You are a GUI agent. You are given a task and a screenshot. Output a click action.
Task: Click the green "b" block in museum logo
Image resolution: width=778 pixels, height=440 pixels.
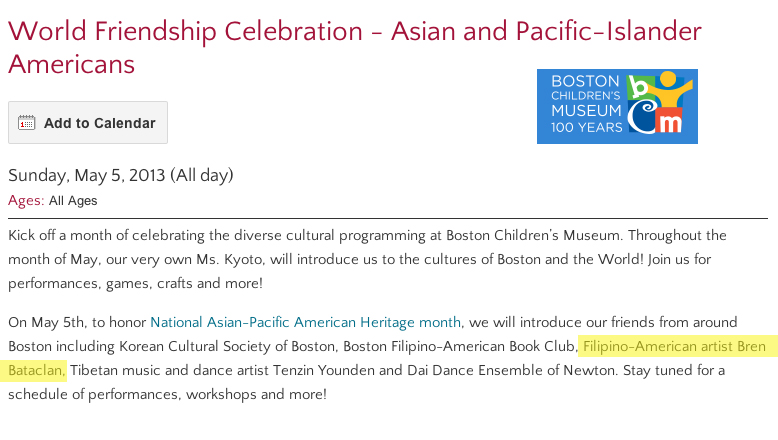(641, 87)
